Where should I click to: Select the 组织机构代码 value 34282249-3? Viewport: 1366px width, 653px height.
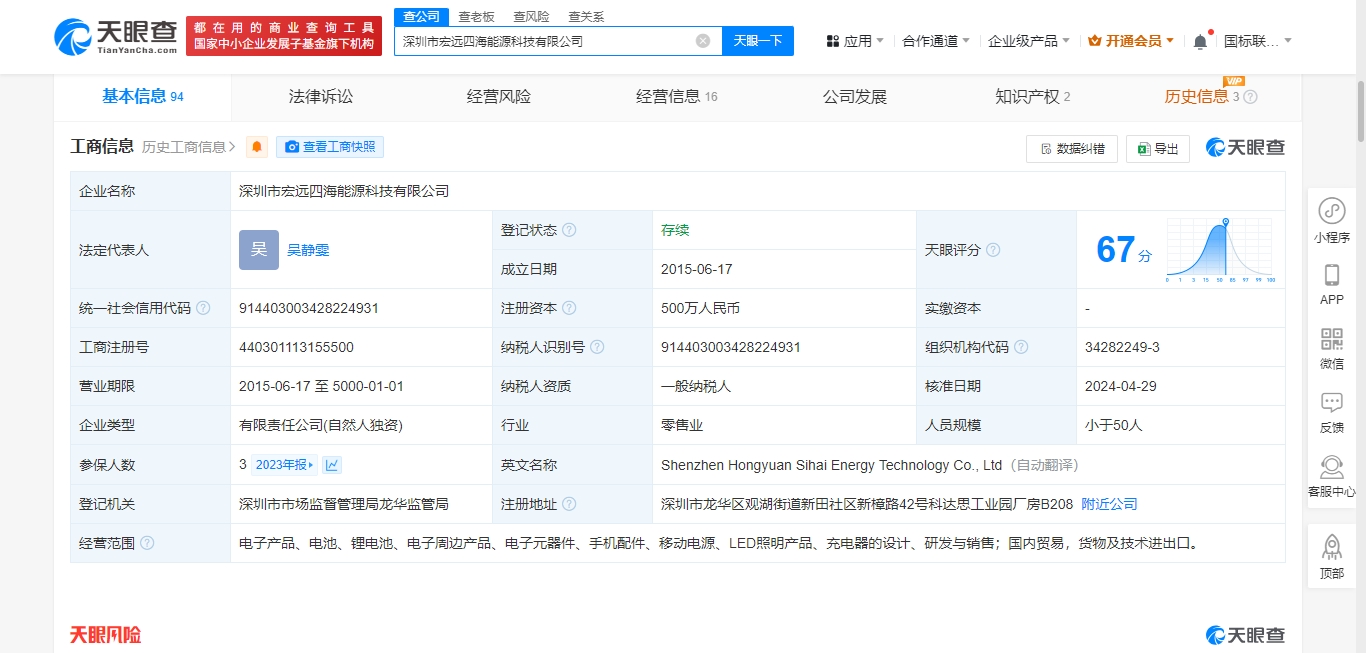click(1122, 347)
